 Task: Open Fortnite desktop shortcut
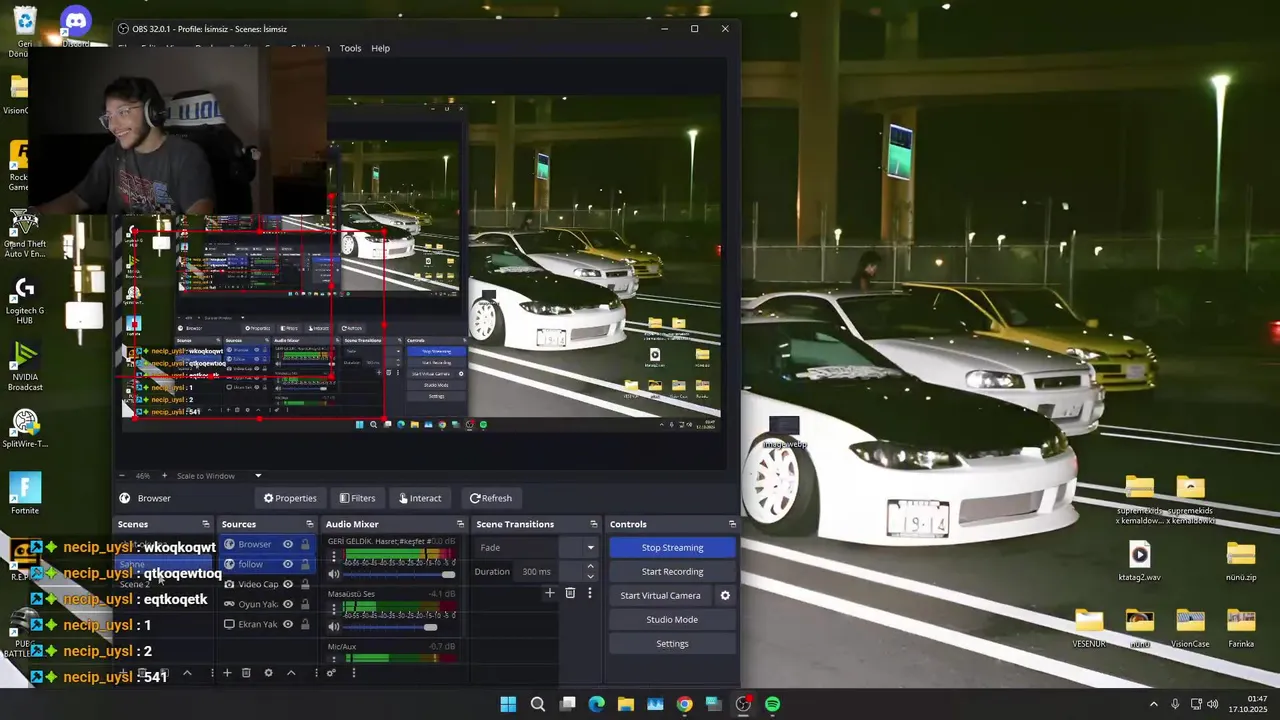pos(25,494)
